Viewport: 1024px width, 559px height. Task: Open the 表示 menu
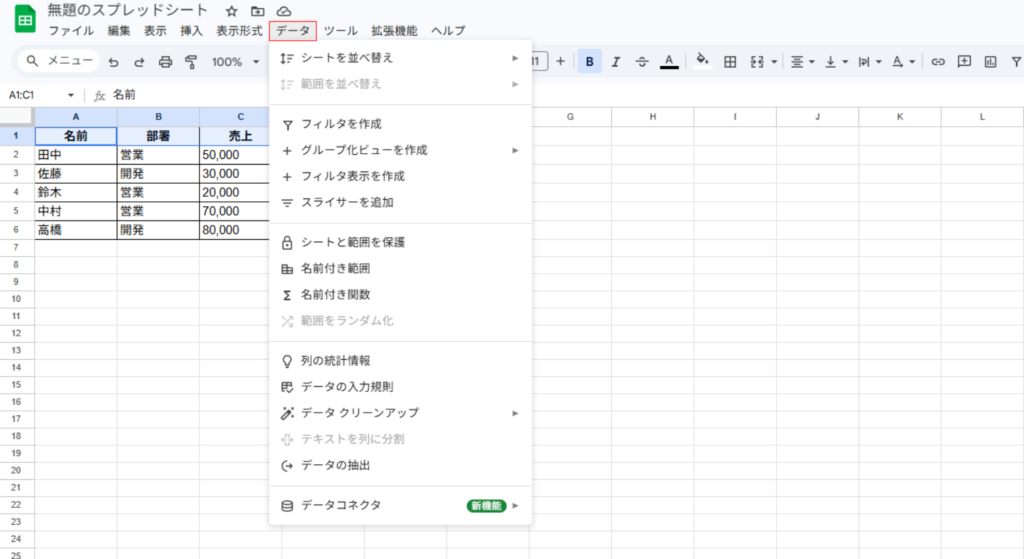[155, 31]
